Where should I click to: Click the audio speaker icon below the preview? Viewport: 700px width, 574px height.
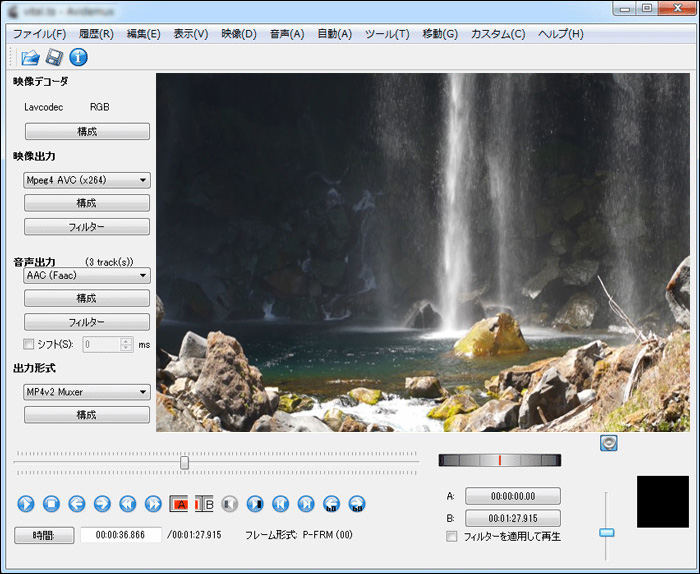tap(609, 443)
